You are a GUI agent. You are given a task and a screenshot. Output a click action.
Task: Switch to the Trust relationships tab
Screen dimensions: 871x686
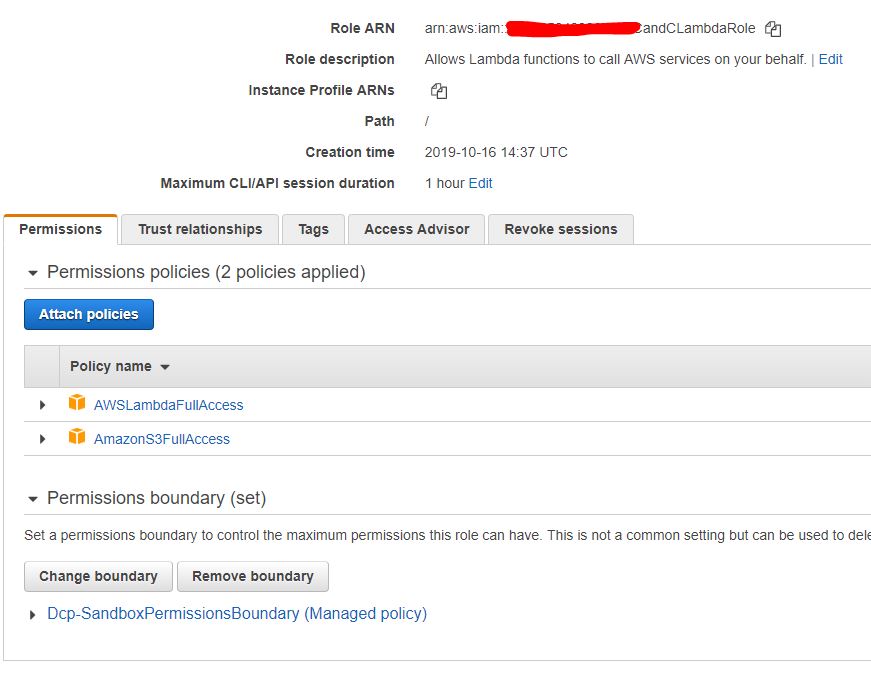200,229
